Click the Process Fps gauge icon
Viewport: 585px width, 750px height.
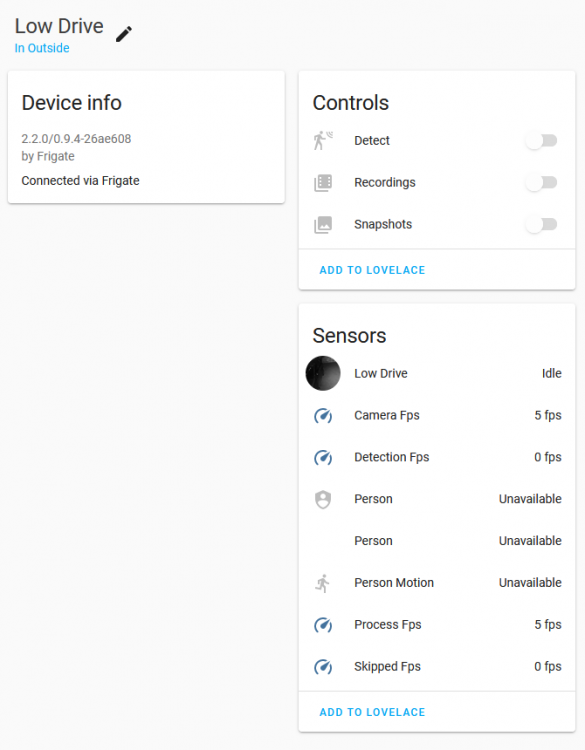pos(323,625)
